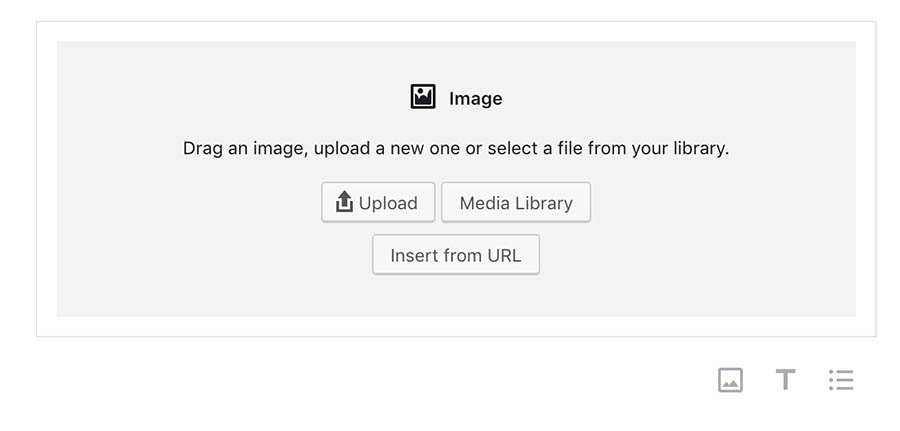Choose Insert from URL
Image resolution: width=900 pixels, height=431 pixels.
[x=456, y=255]
